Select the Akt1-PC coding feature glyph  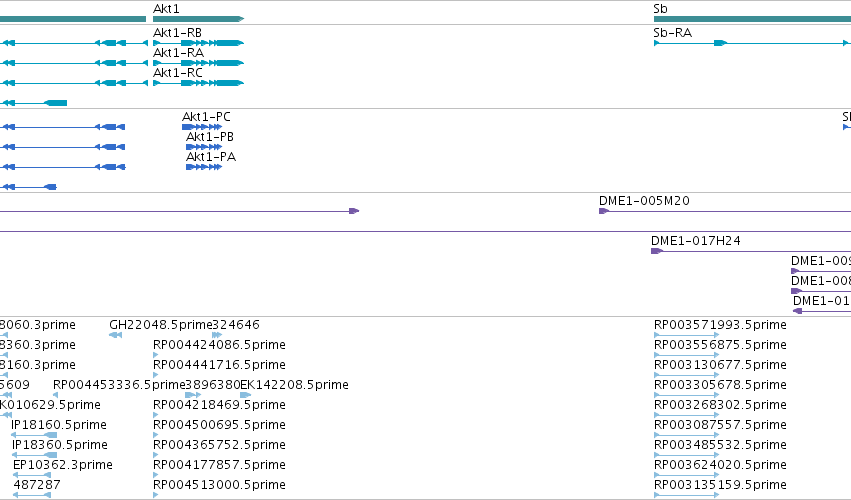click(202, 127)
